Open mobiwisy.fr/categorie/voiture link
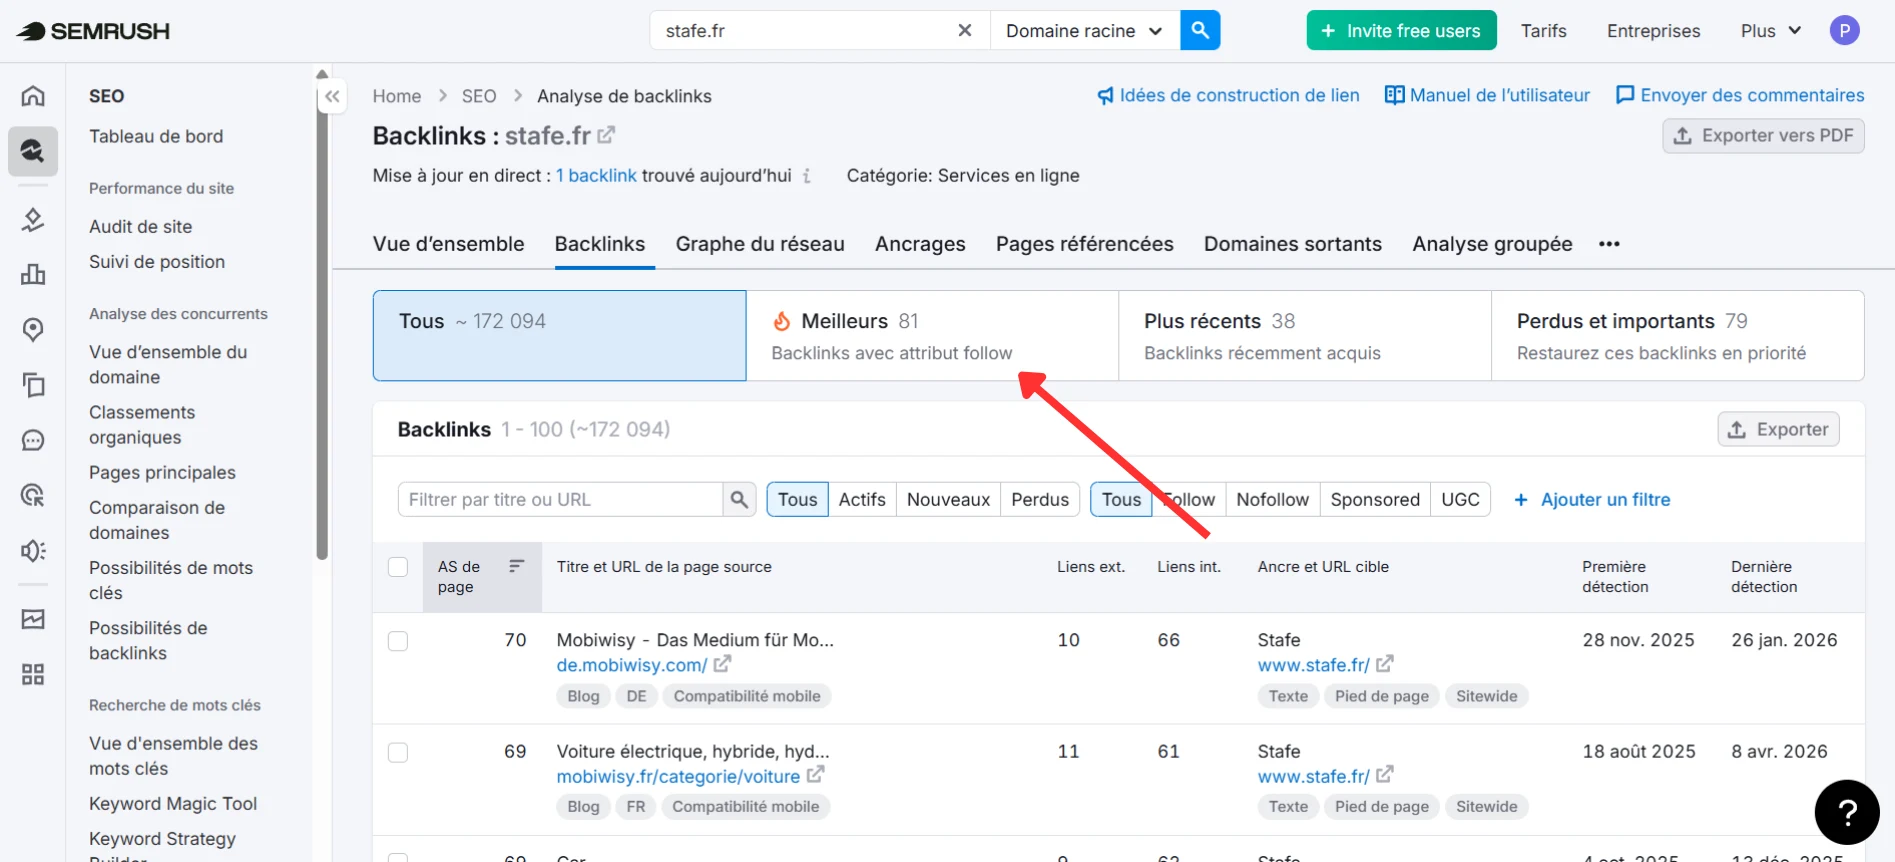The height and width of the screenshot is (862, 1895). (x=678, y=776)
